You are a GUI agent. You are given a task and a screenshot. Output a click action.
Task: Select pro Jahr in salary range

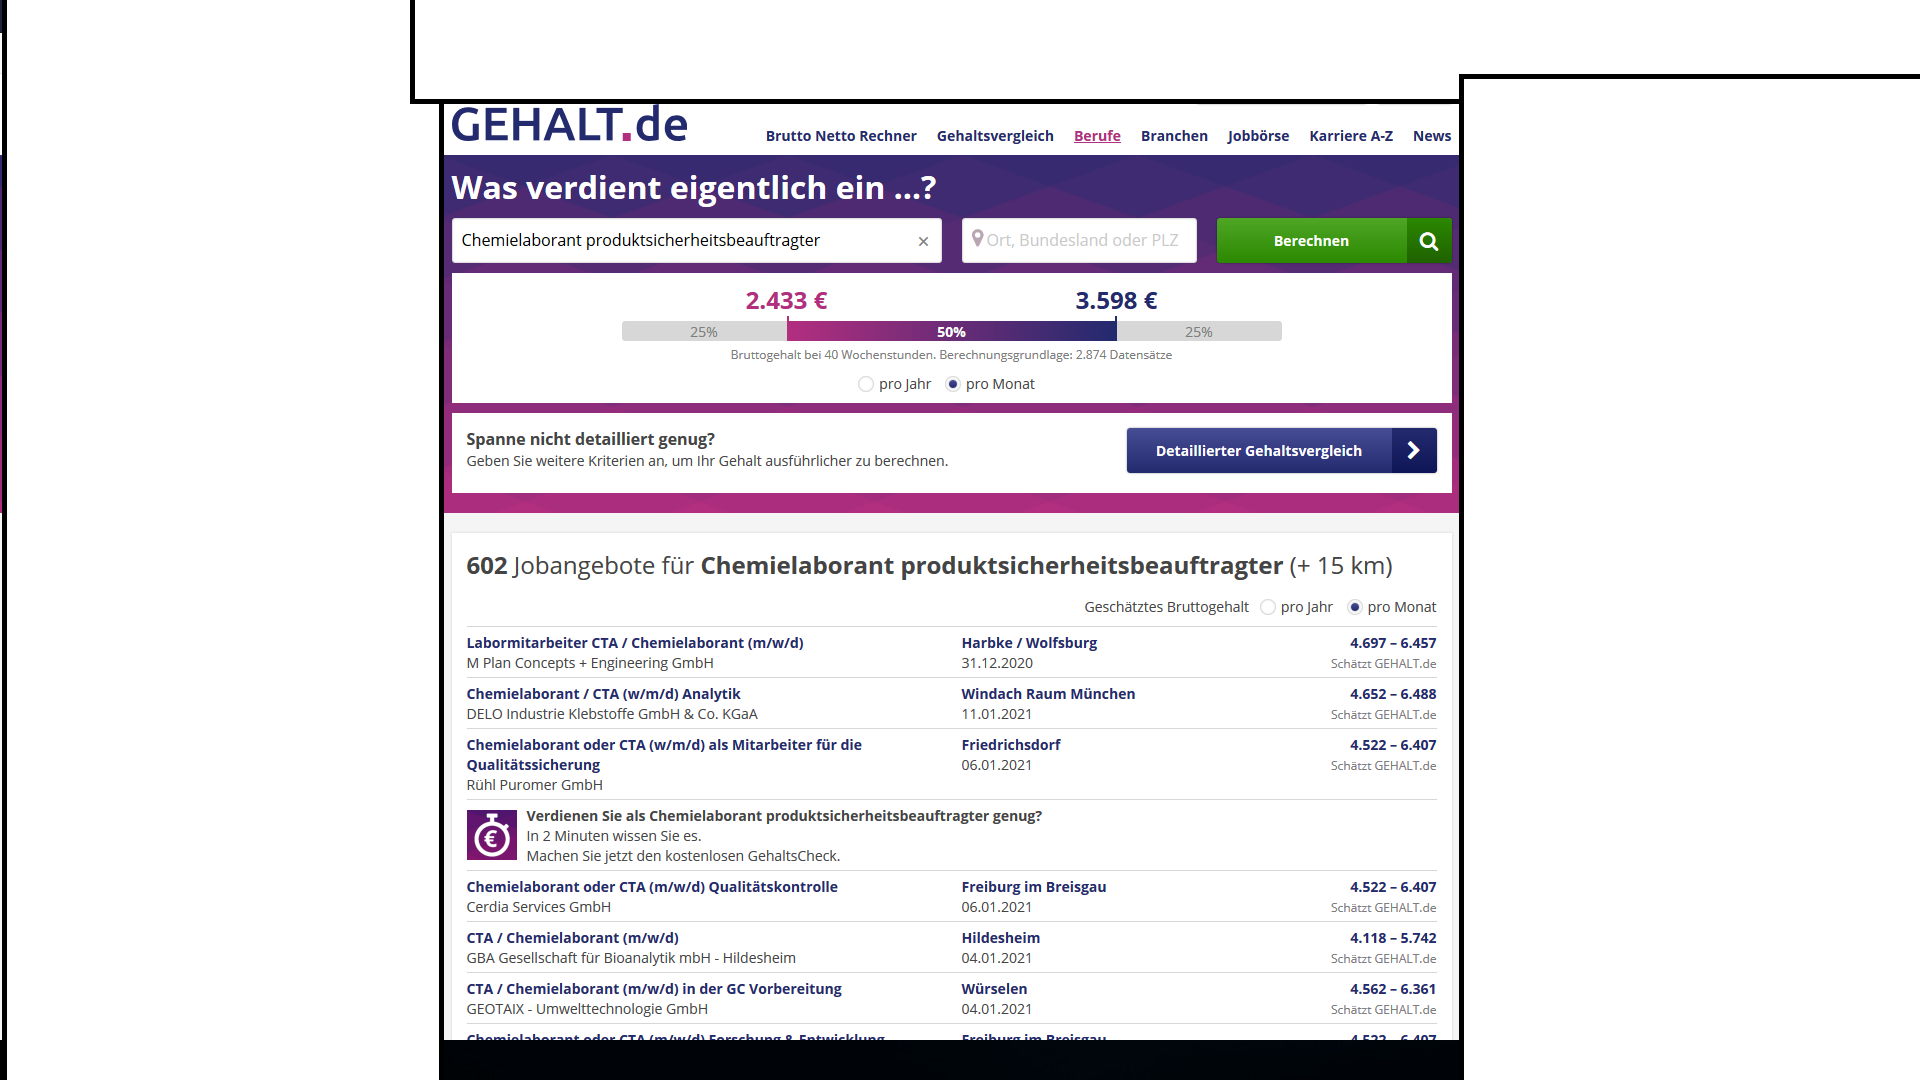pyautogui.click(x=866, y=384)
